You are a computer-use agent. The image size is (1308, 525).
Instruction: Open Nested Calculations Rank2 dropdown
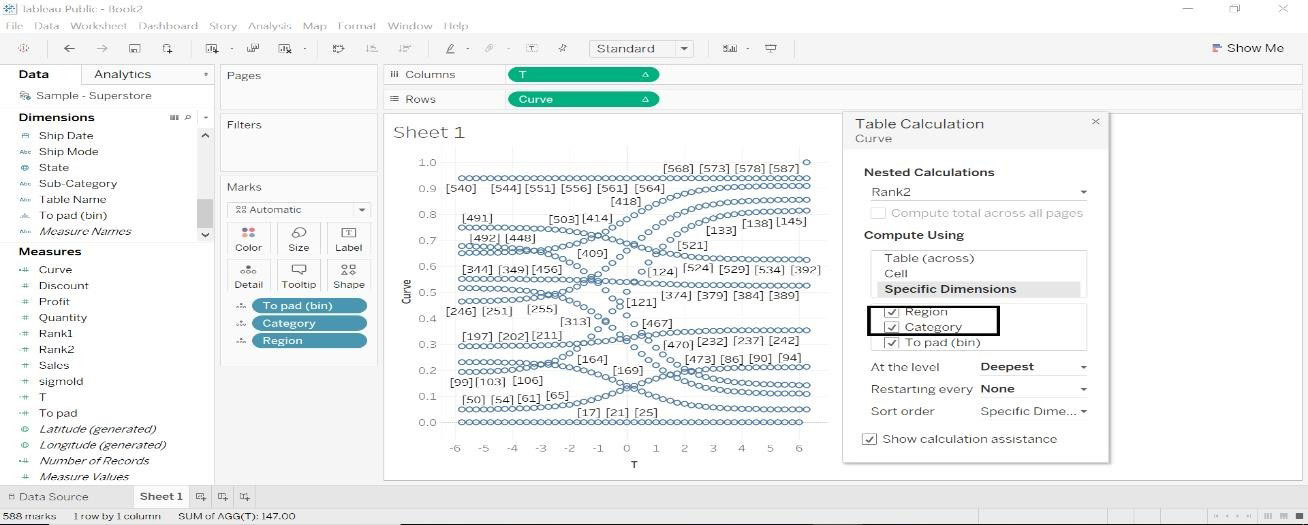click(978, 192)
